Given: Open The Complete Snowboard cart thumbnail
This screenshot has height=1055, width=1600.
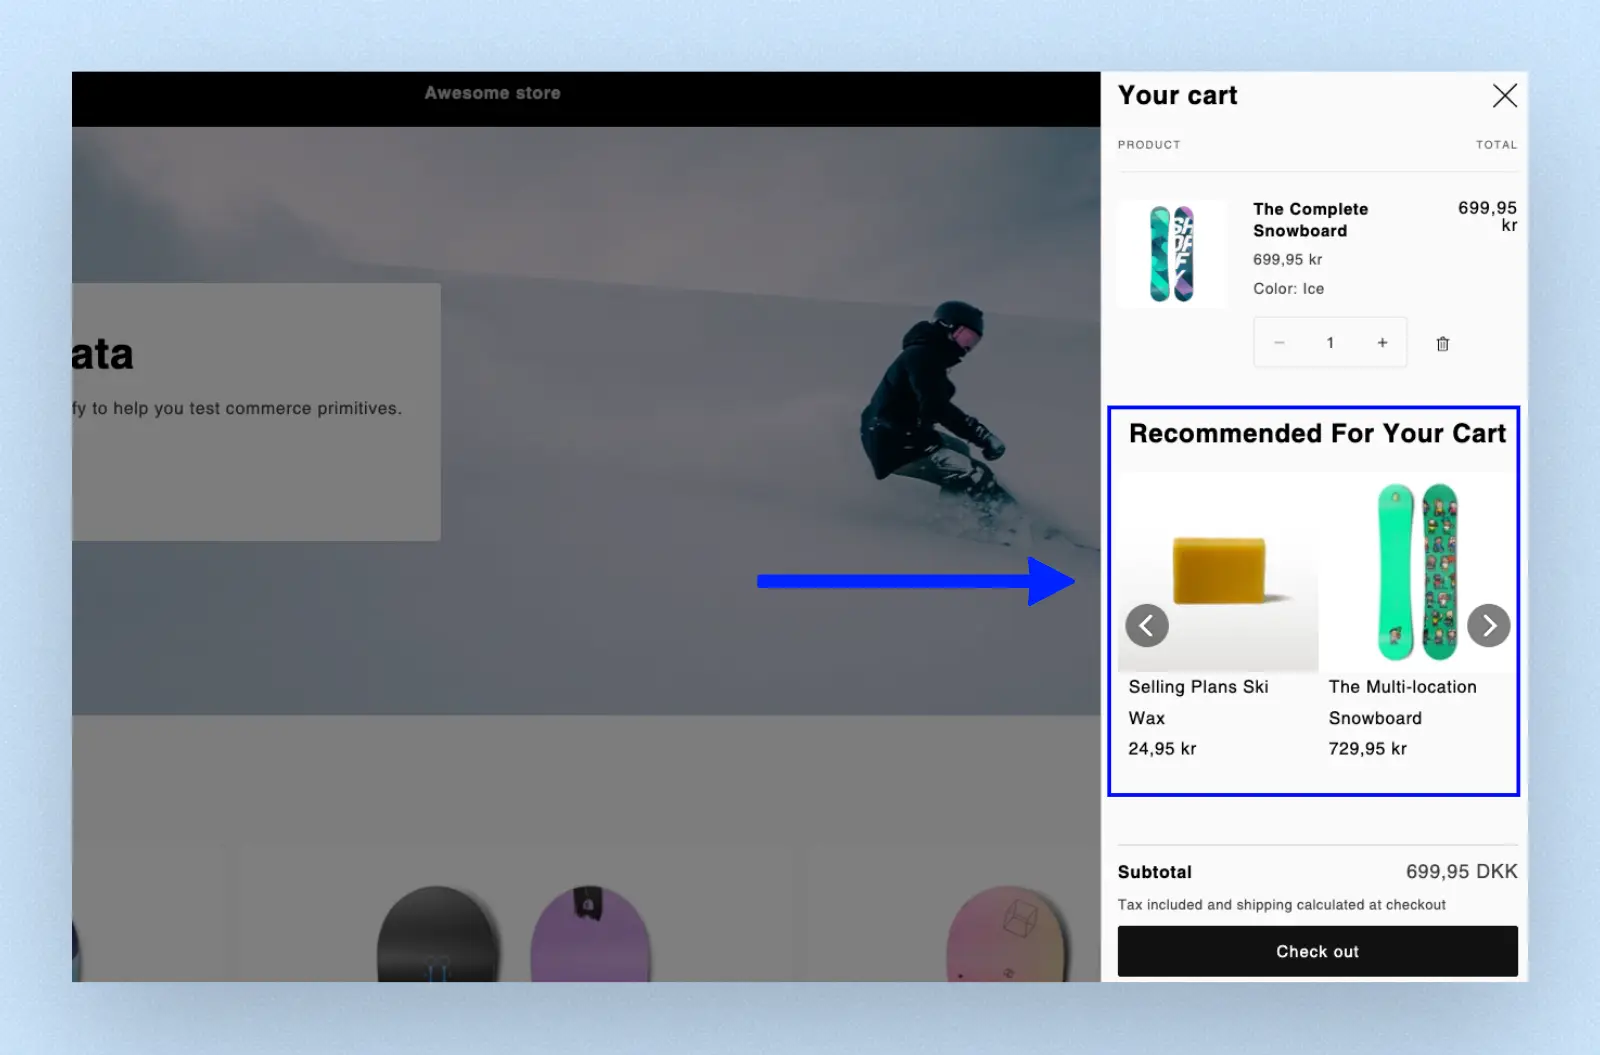Looking at the screenshot, I should pos(1171,254).
